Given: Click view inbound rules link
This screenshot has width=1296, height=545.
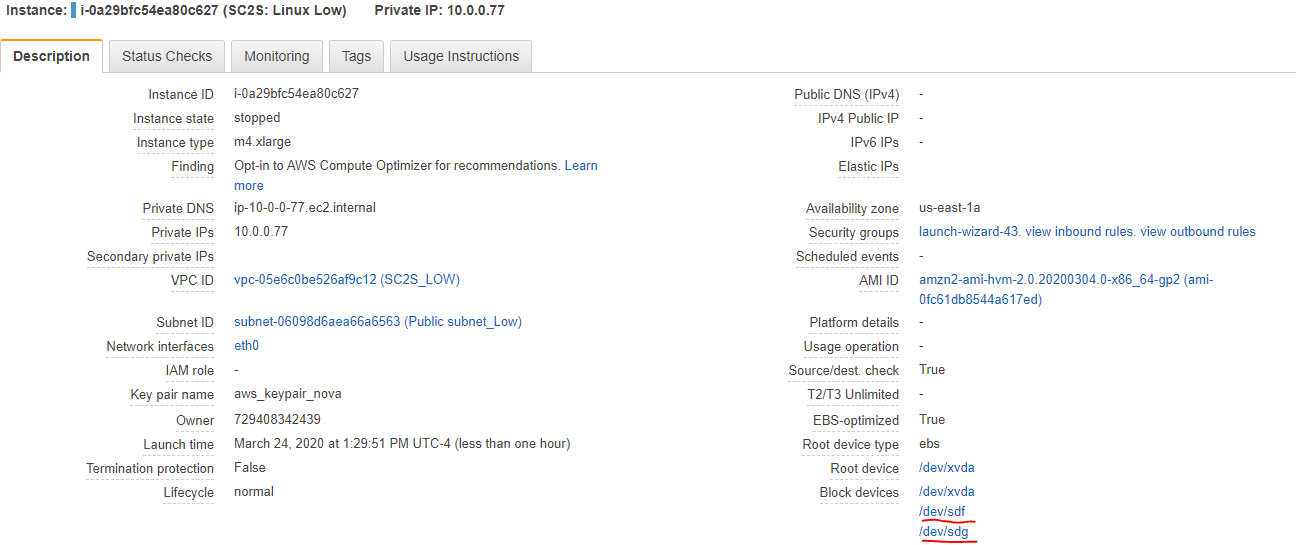Looking at the screenshot, I should pyautogui.click(x=1080, y=232).
